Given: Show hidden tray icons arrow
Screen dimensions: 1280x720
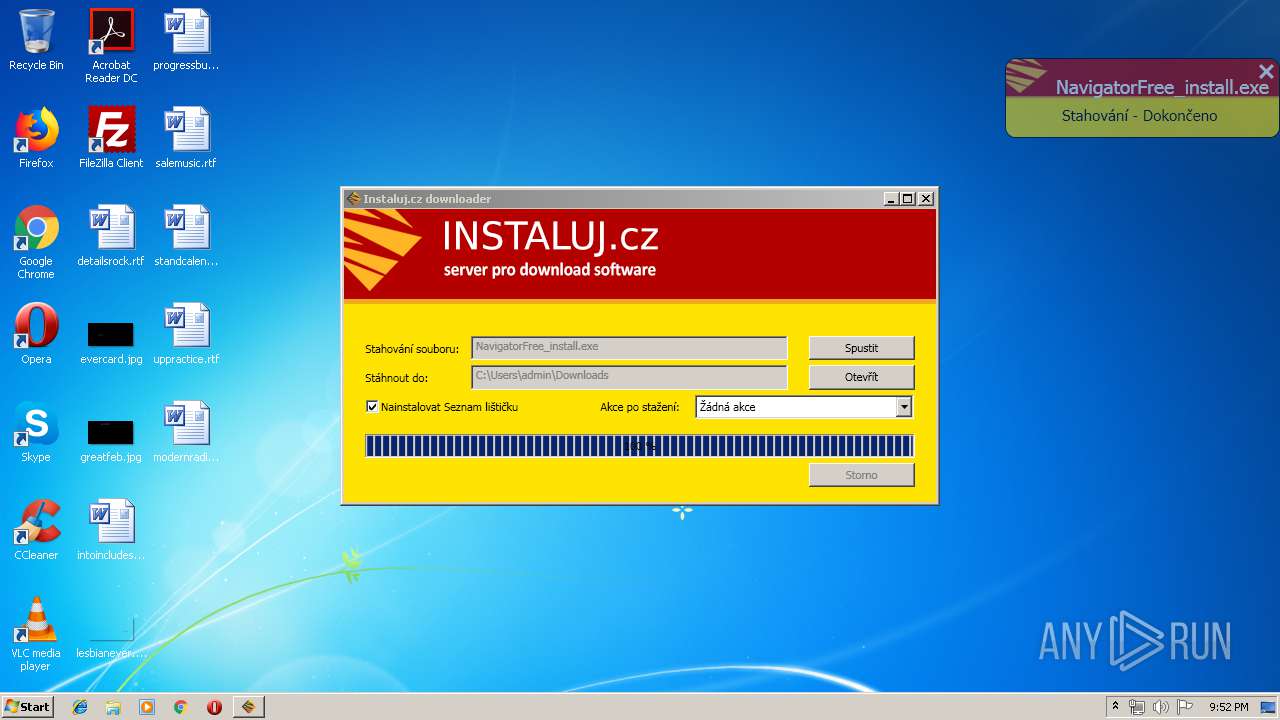Looking at the screenshot, I should pyautogui.click(x=1115, y=707).
